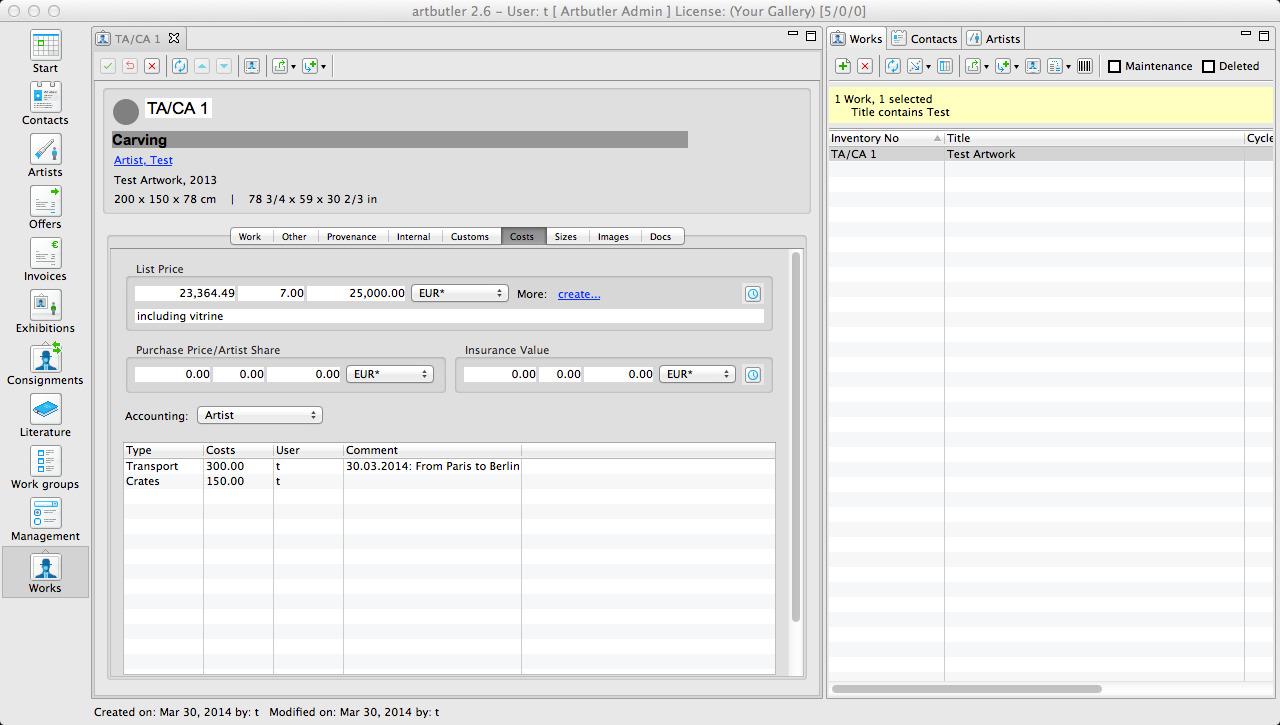The width and height of the screenshot is (1280, 725).
Task: Open the Artist, Test link
Action: 143,160
